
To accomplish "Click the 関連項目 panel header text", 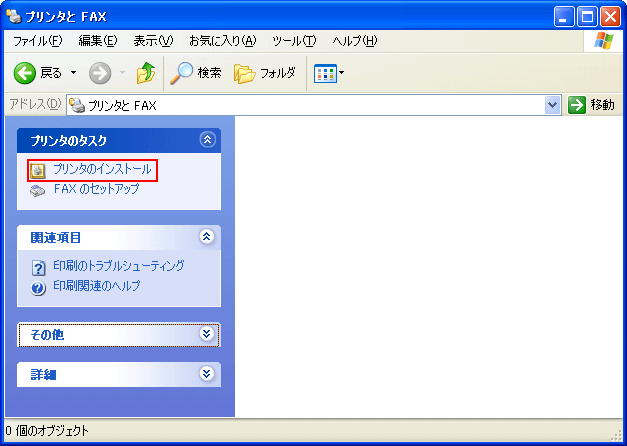I will pyautogui.click(x=56, y=238).
